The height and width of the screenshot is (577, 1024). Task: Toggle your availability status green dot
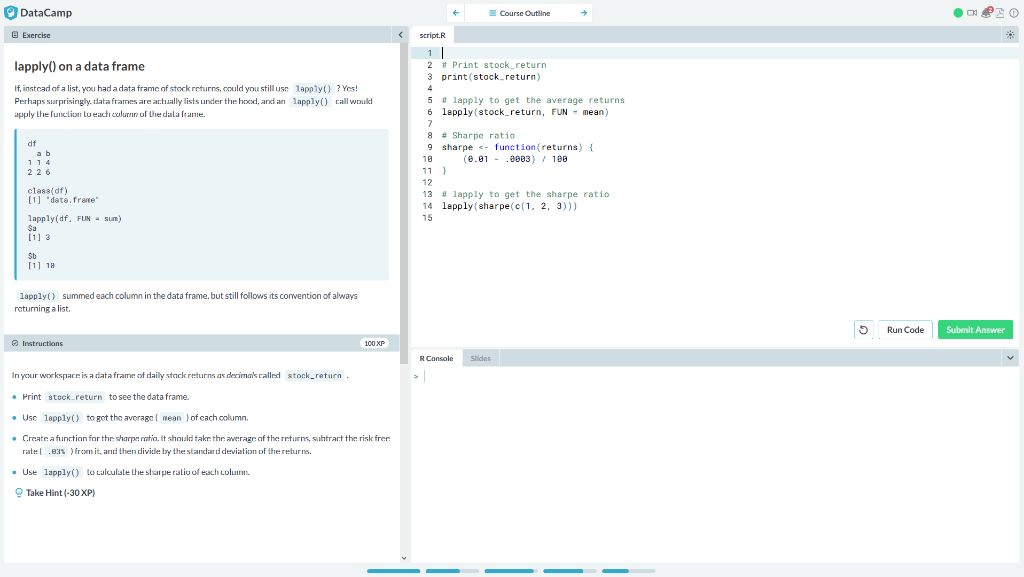956,13
